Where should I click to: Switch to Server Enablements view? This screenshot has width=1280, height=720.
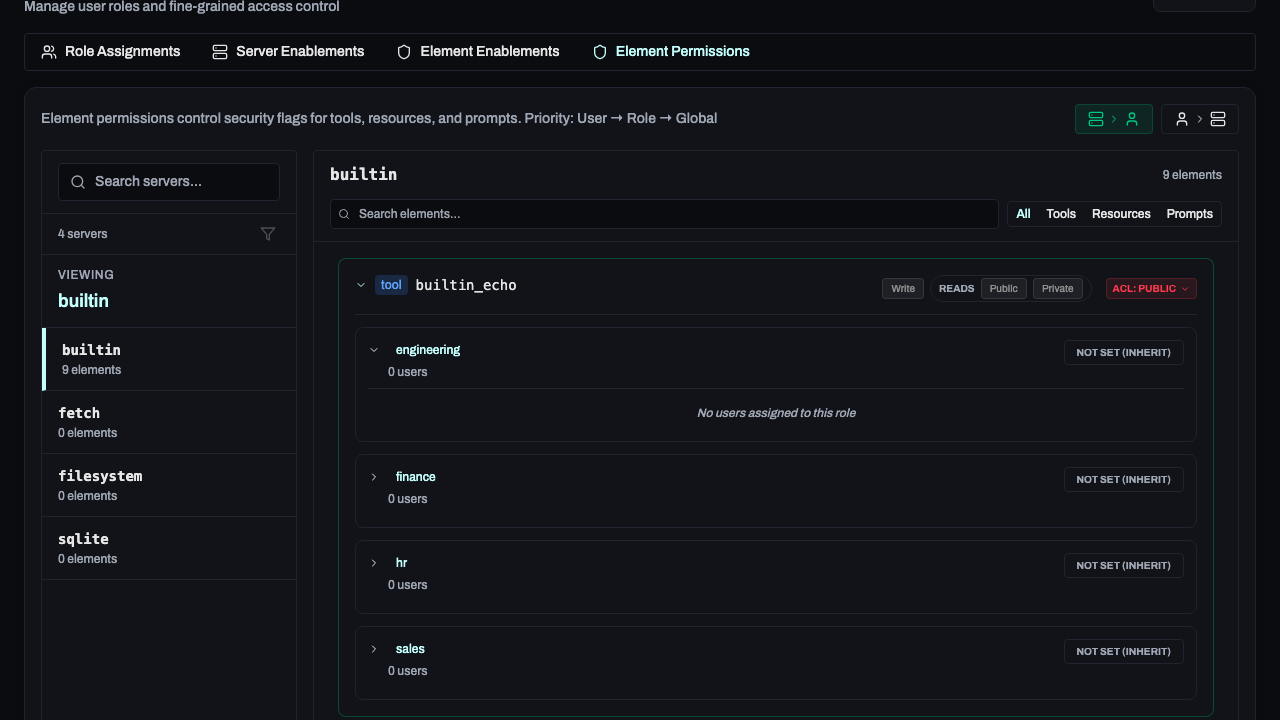click(288, 51)
